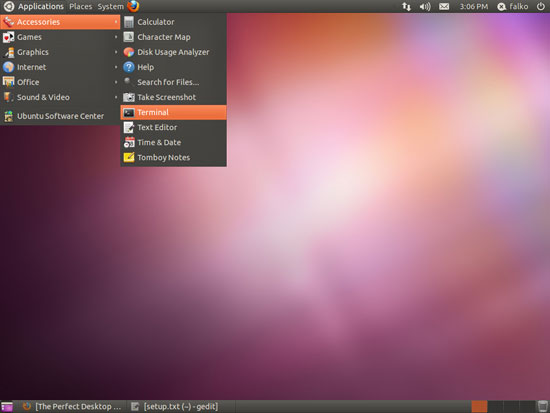Open Text Editor
Viewport: 550px width, 413px height.
pos(174,127)
